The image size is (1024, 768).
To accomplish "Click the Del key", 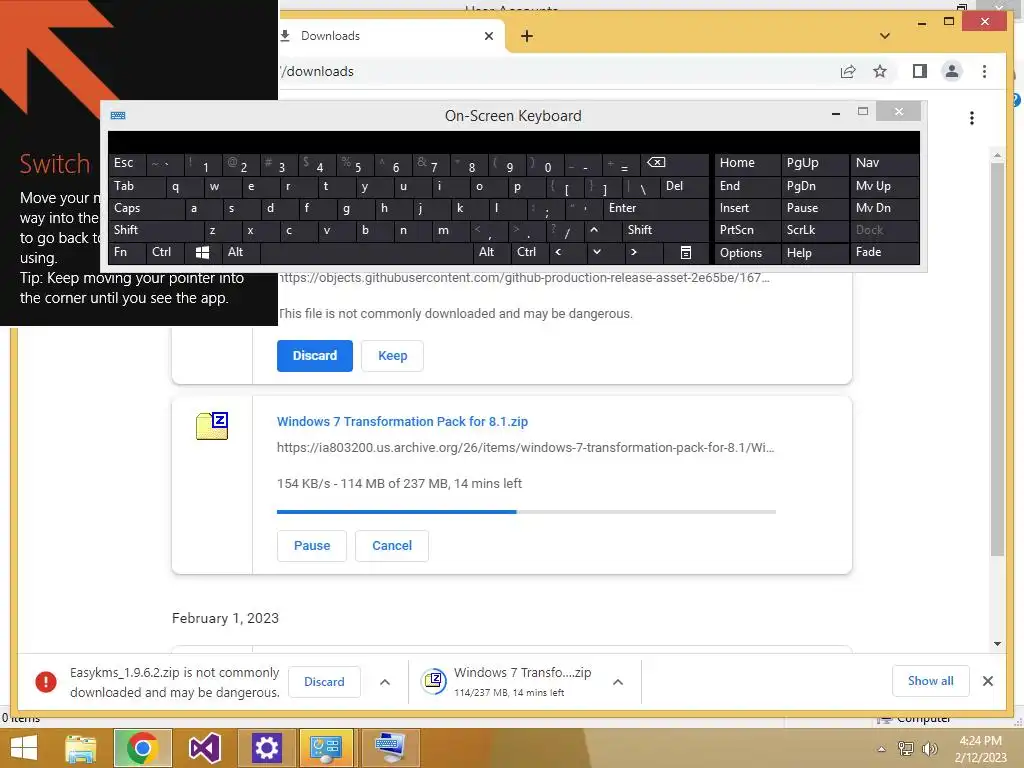I will click(x=685, y=186).
